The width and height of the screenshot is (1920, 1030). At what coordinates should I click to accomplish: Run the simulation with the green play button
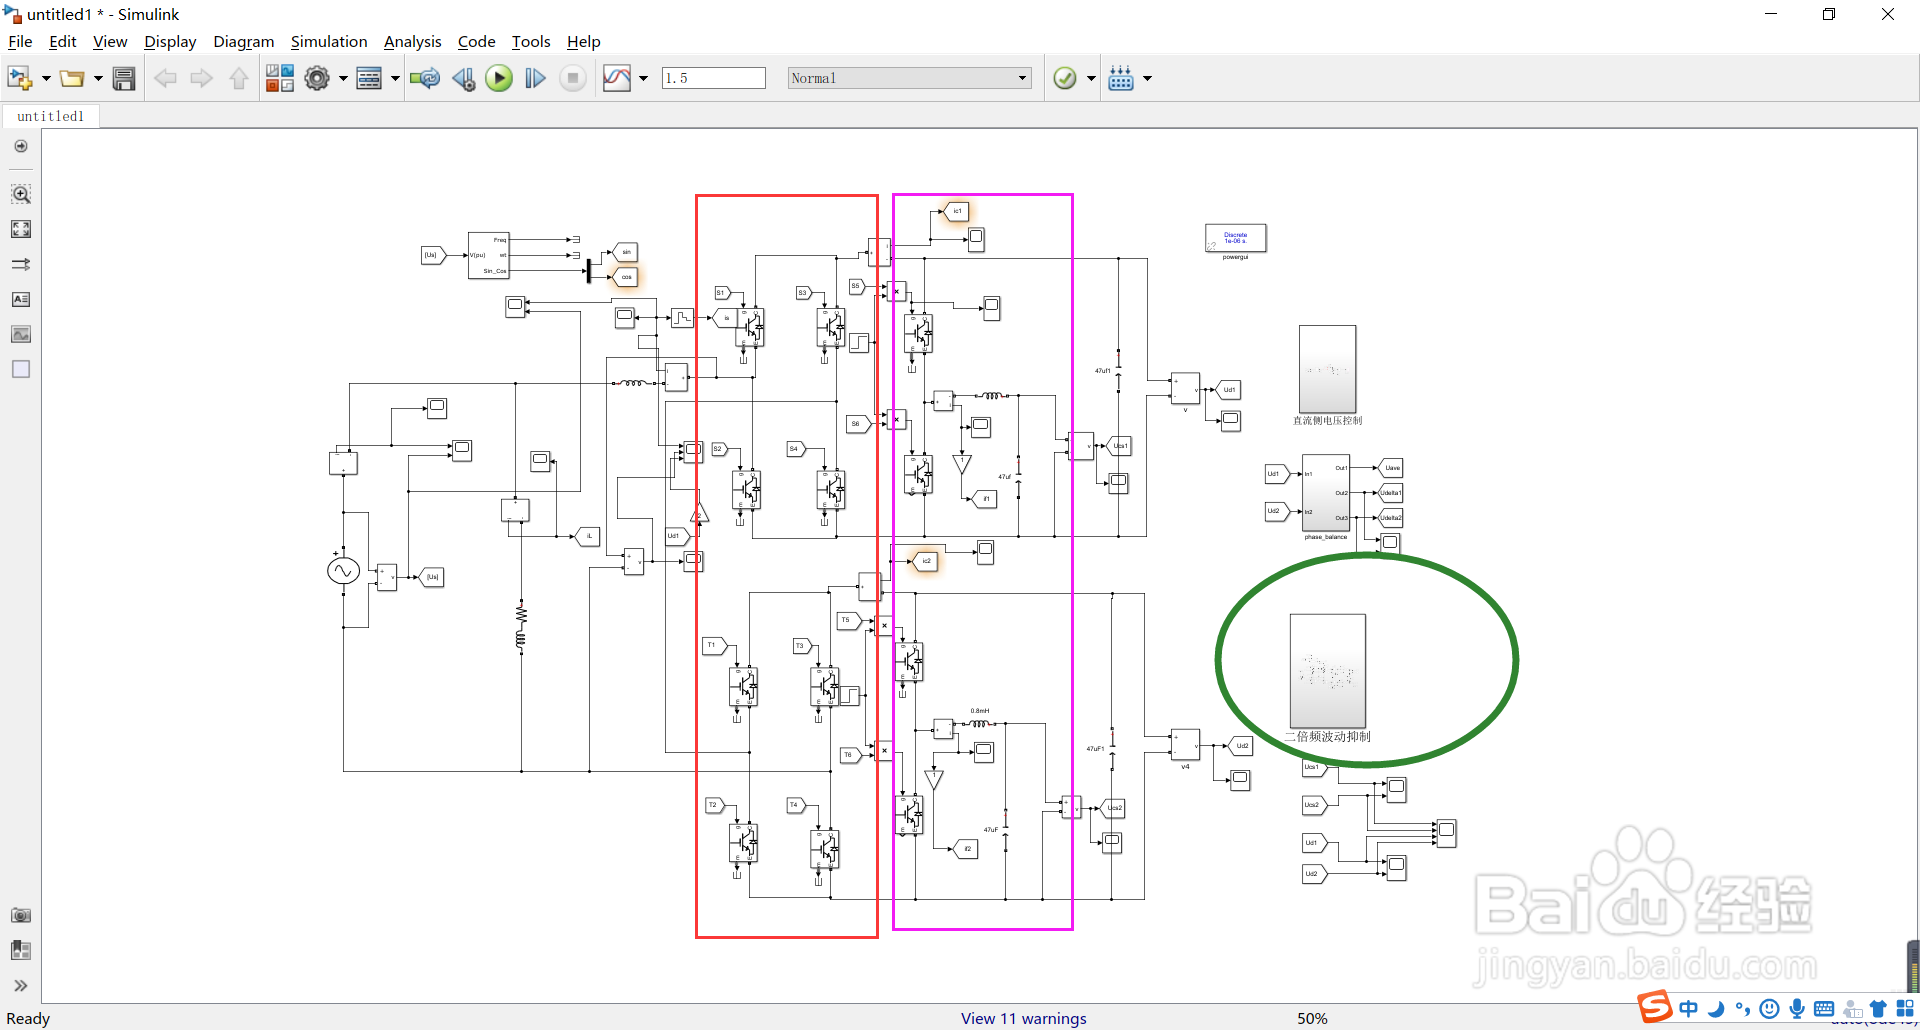[x=499, y=78]
